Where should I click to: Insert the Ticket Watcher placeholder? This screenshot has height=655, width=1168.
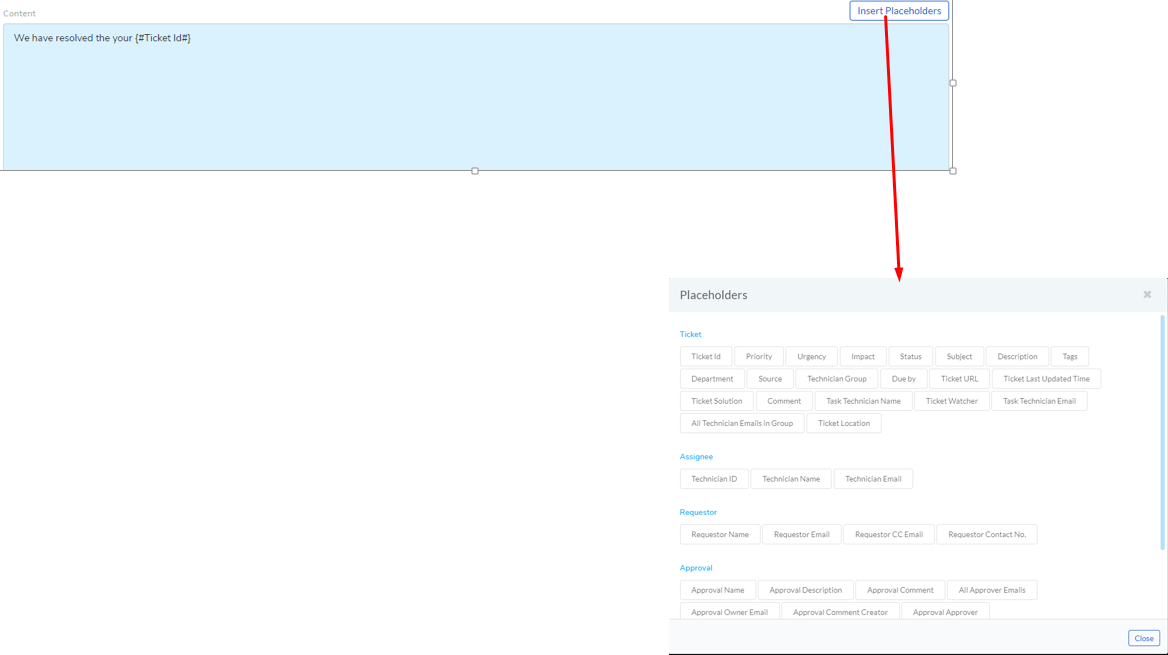pos(952,402)
